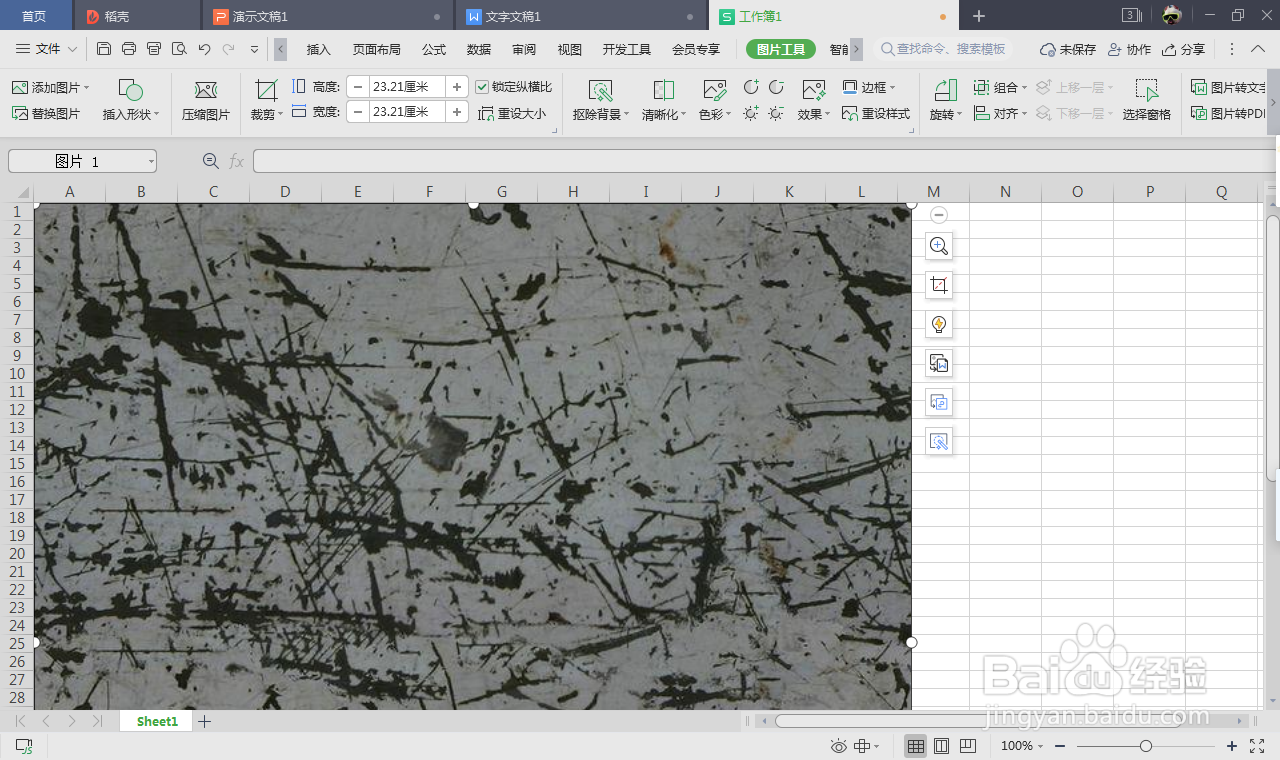Expand Crop (裁剪) dropdown
Screen dimensions: 1280x760
281,115
